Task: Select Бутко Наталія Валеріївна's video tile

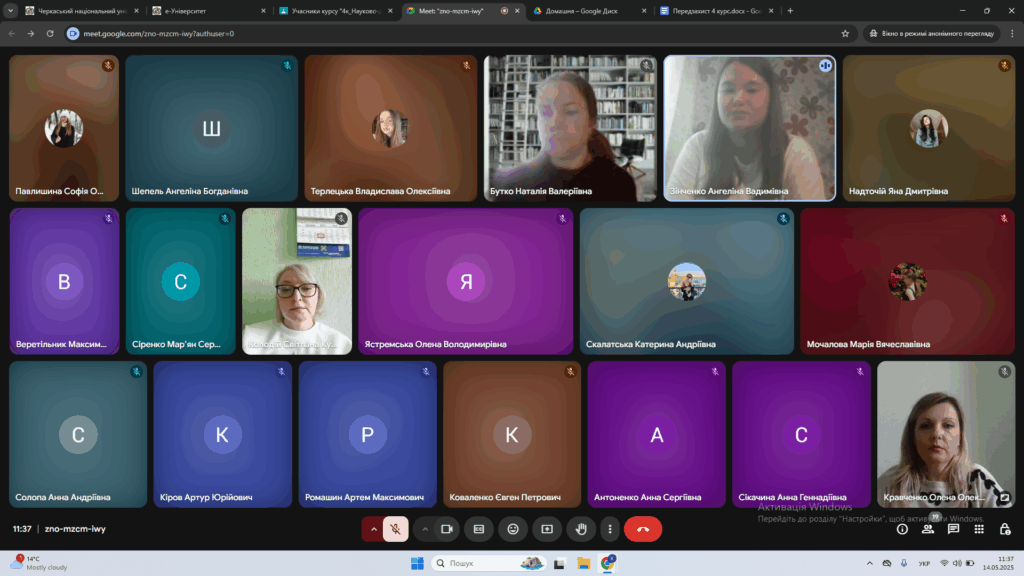Action: click(570, 128)
